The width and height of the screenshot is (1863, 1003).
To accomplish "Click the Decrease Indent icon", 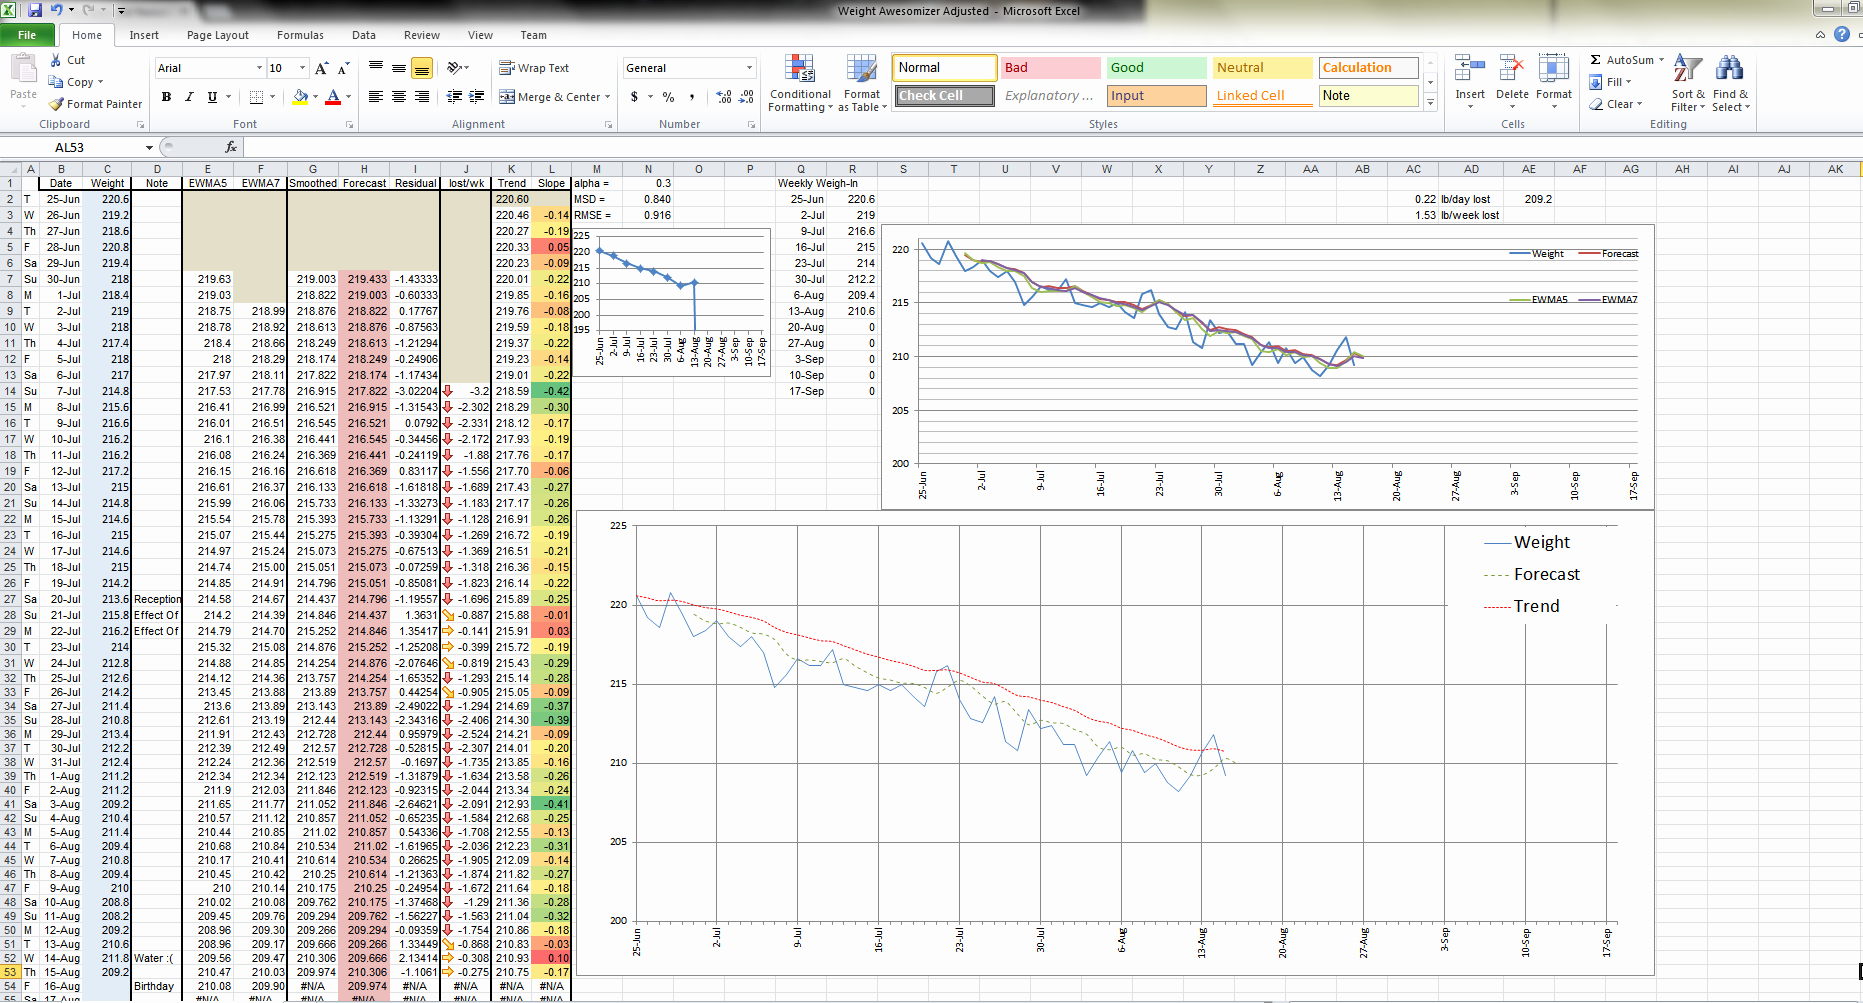I will (454, 97).
